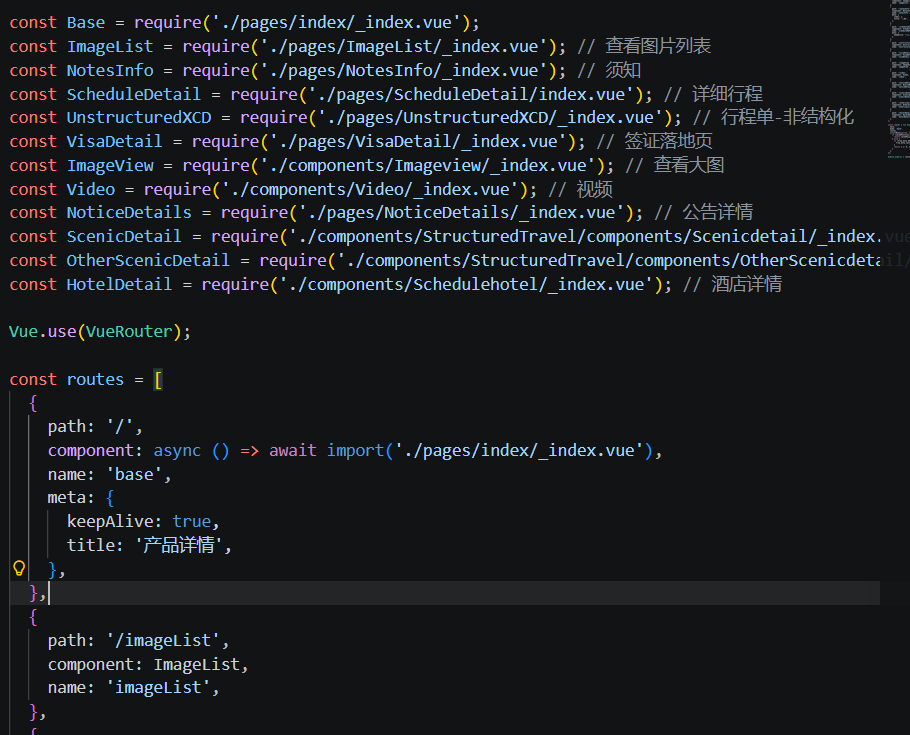
Task: Click "ImageList" in the component: ImageList line
Action: pyautogui.click(x=197, y=664)
